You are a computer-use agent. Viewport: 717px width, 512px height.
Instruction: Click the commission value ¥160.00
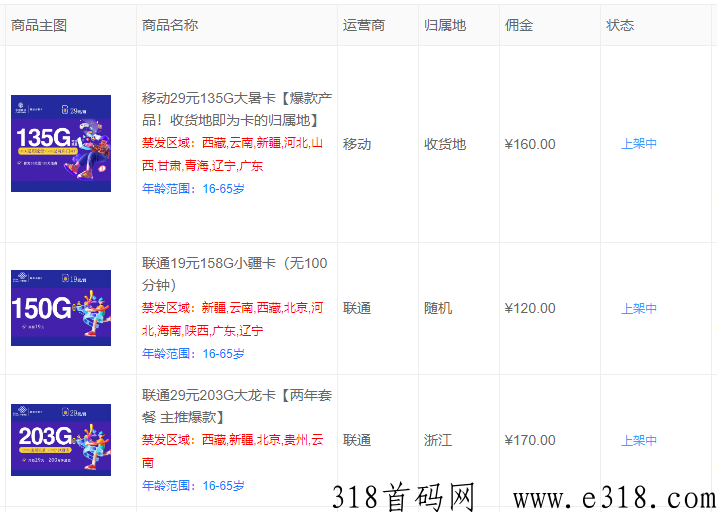point(530,144)
